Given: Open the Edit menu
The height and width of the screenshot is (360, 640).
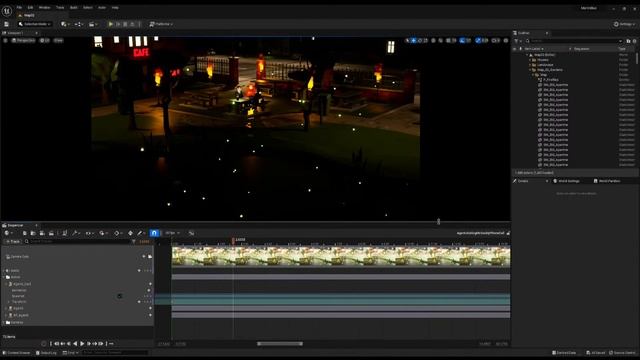Looking at the screenshot, I should [30, 7].
